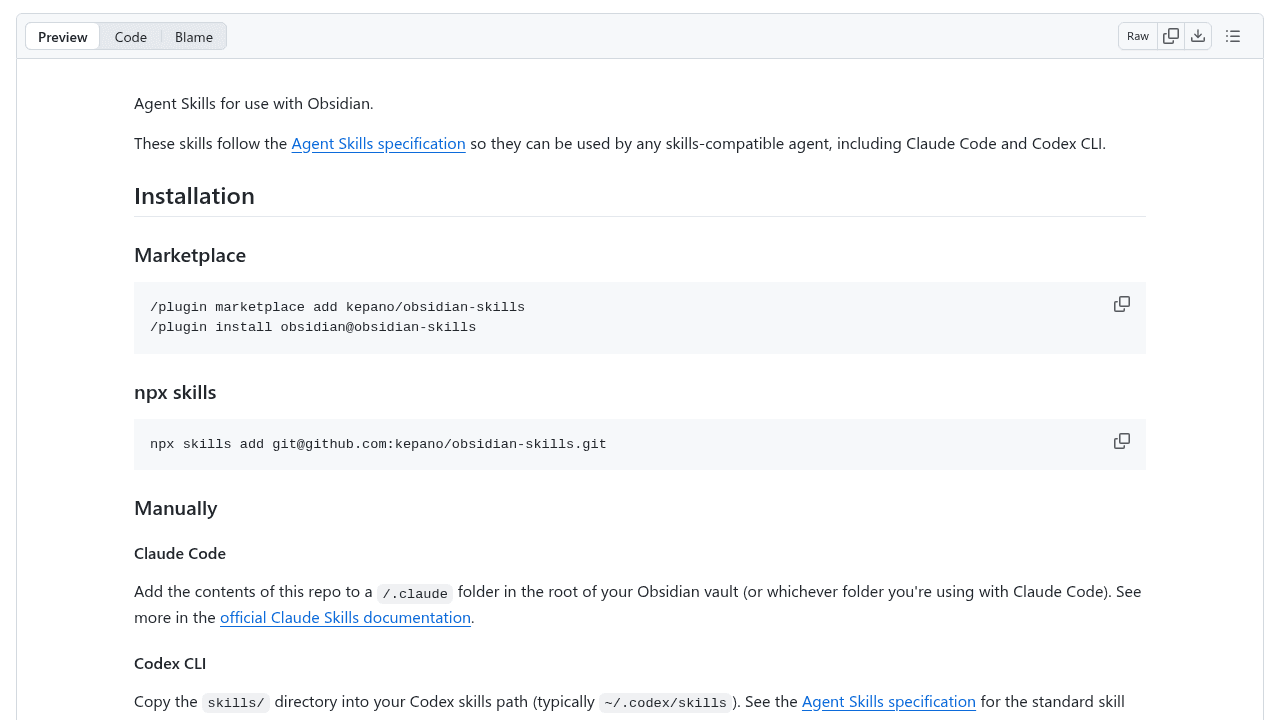Click the Claude Code subheading
The image size is (1280, 720).
[x=180, y=553]
